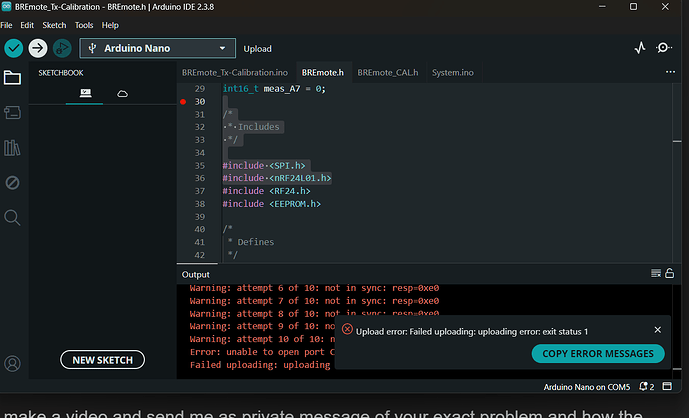
Task: Open the File menu
Action: (x=6, y=25)
